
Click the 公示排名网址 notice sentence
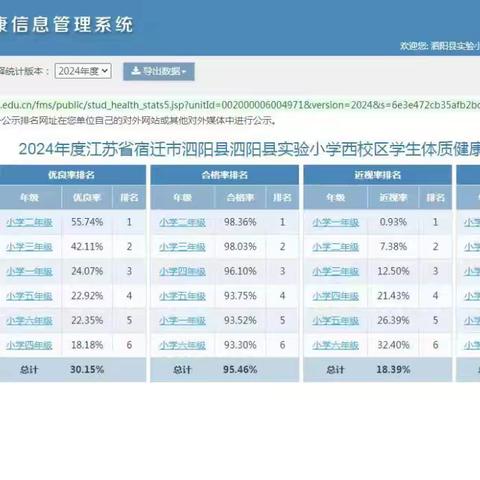tap(138, 120)
